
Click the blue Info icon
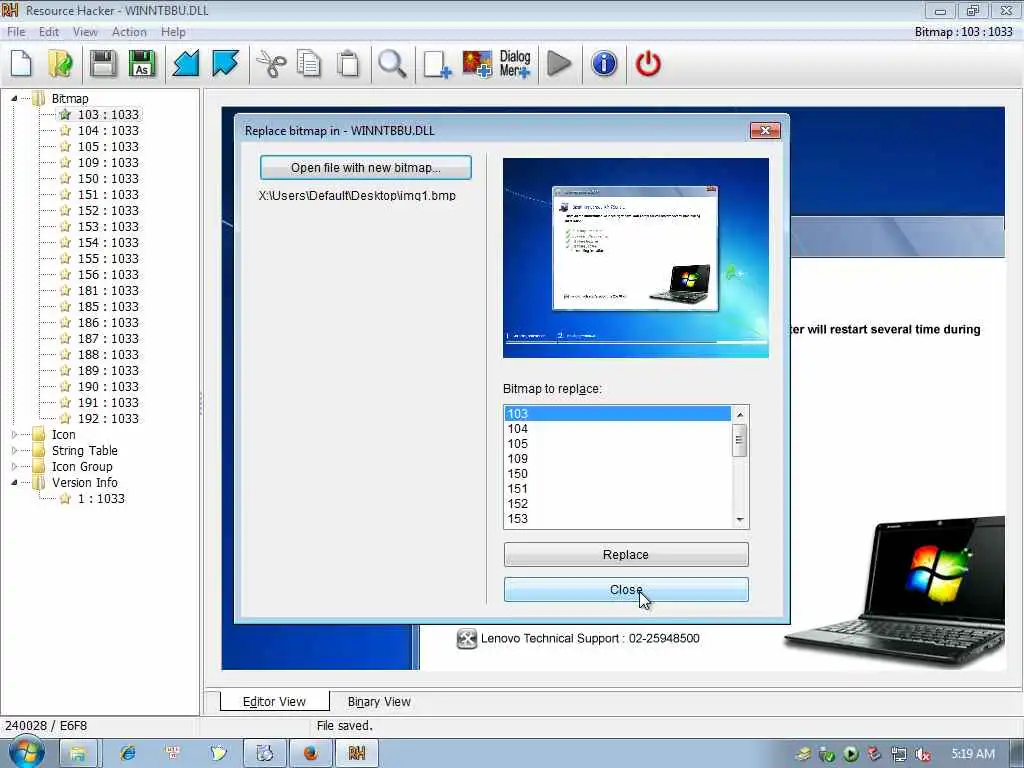604,64
